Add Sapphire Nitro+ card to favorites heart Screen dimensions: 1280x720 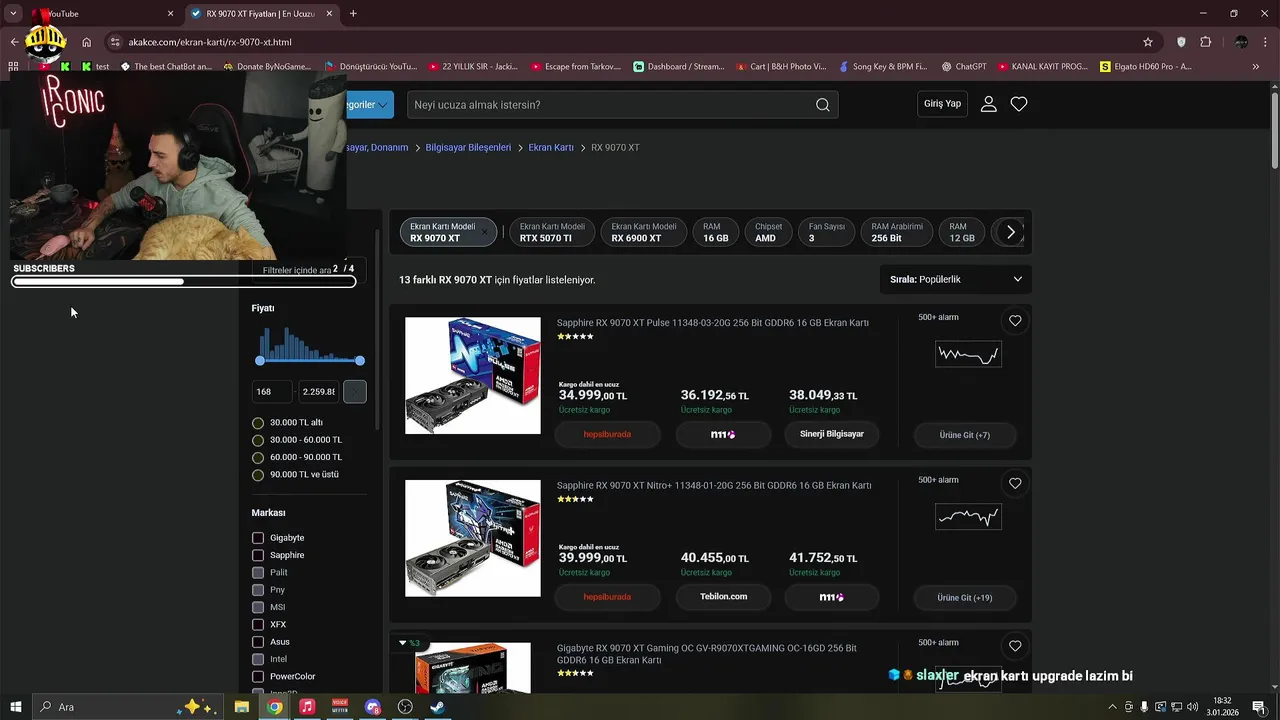pyautogui.click(x=1015, y=483)
